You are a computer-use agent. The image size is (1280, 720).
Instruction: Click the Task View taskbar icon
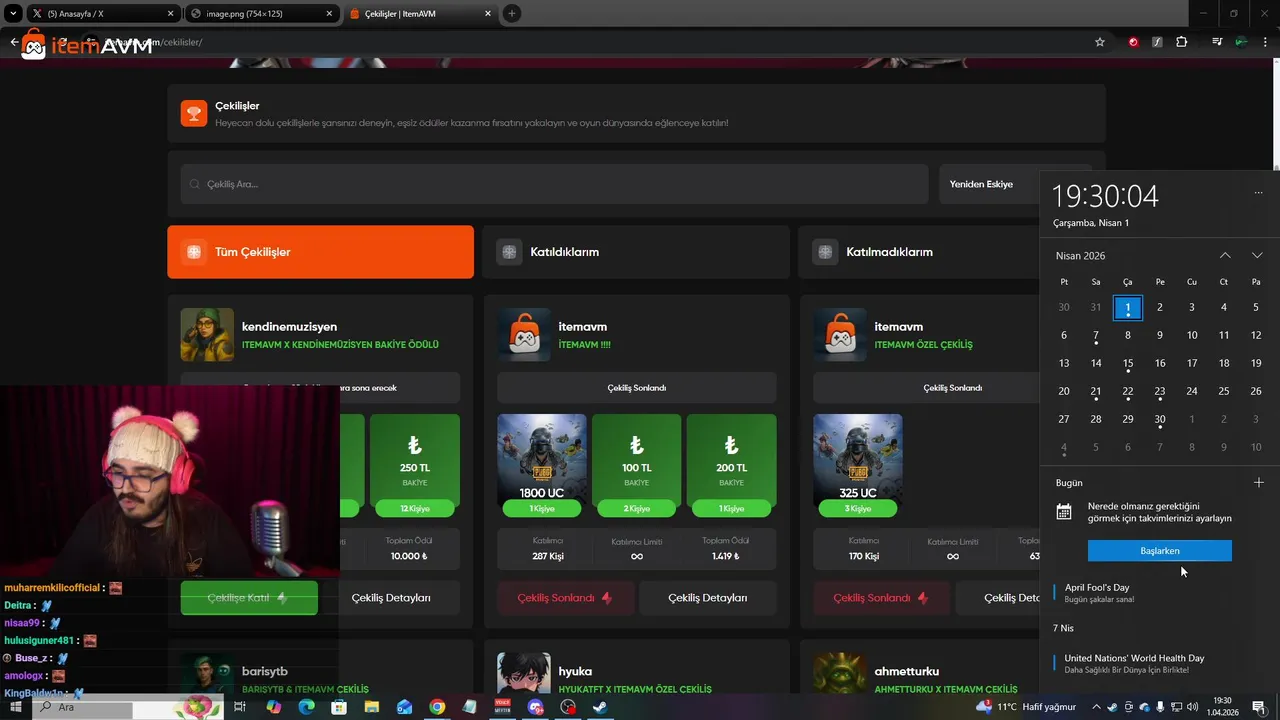click(x=240, y=707)
